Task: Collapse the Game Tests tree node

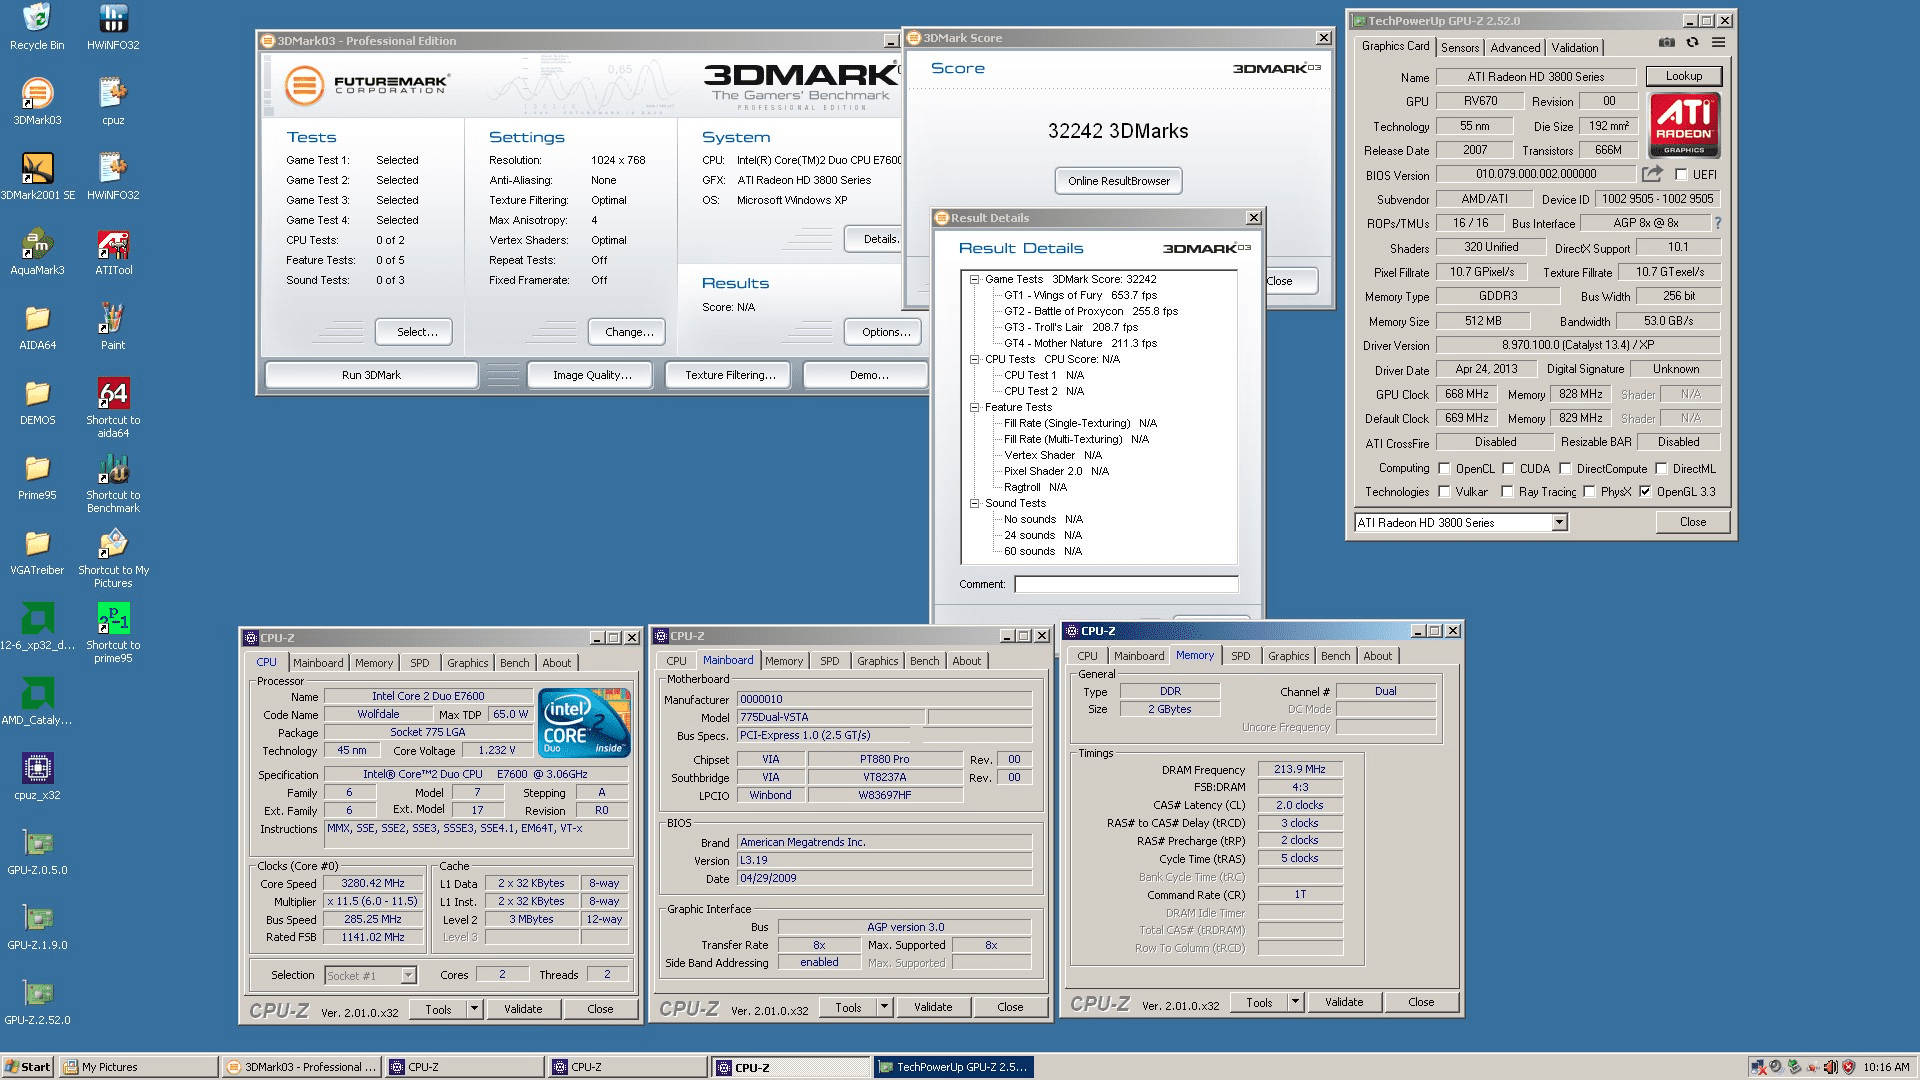Action: [x=974, y=279]
